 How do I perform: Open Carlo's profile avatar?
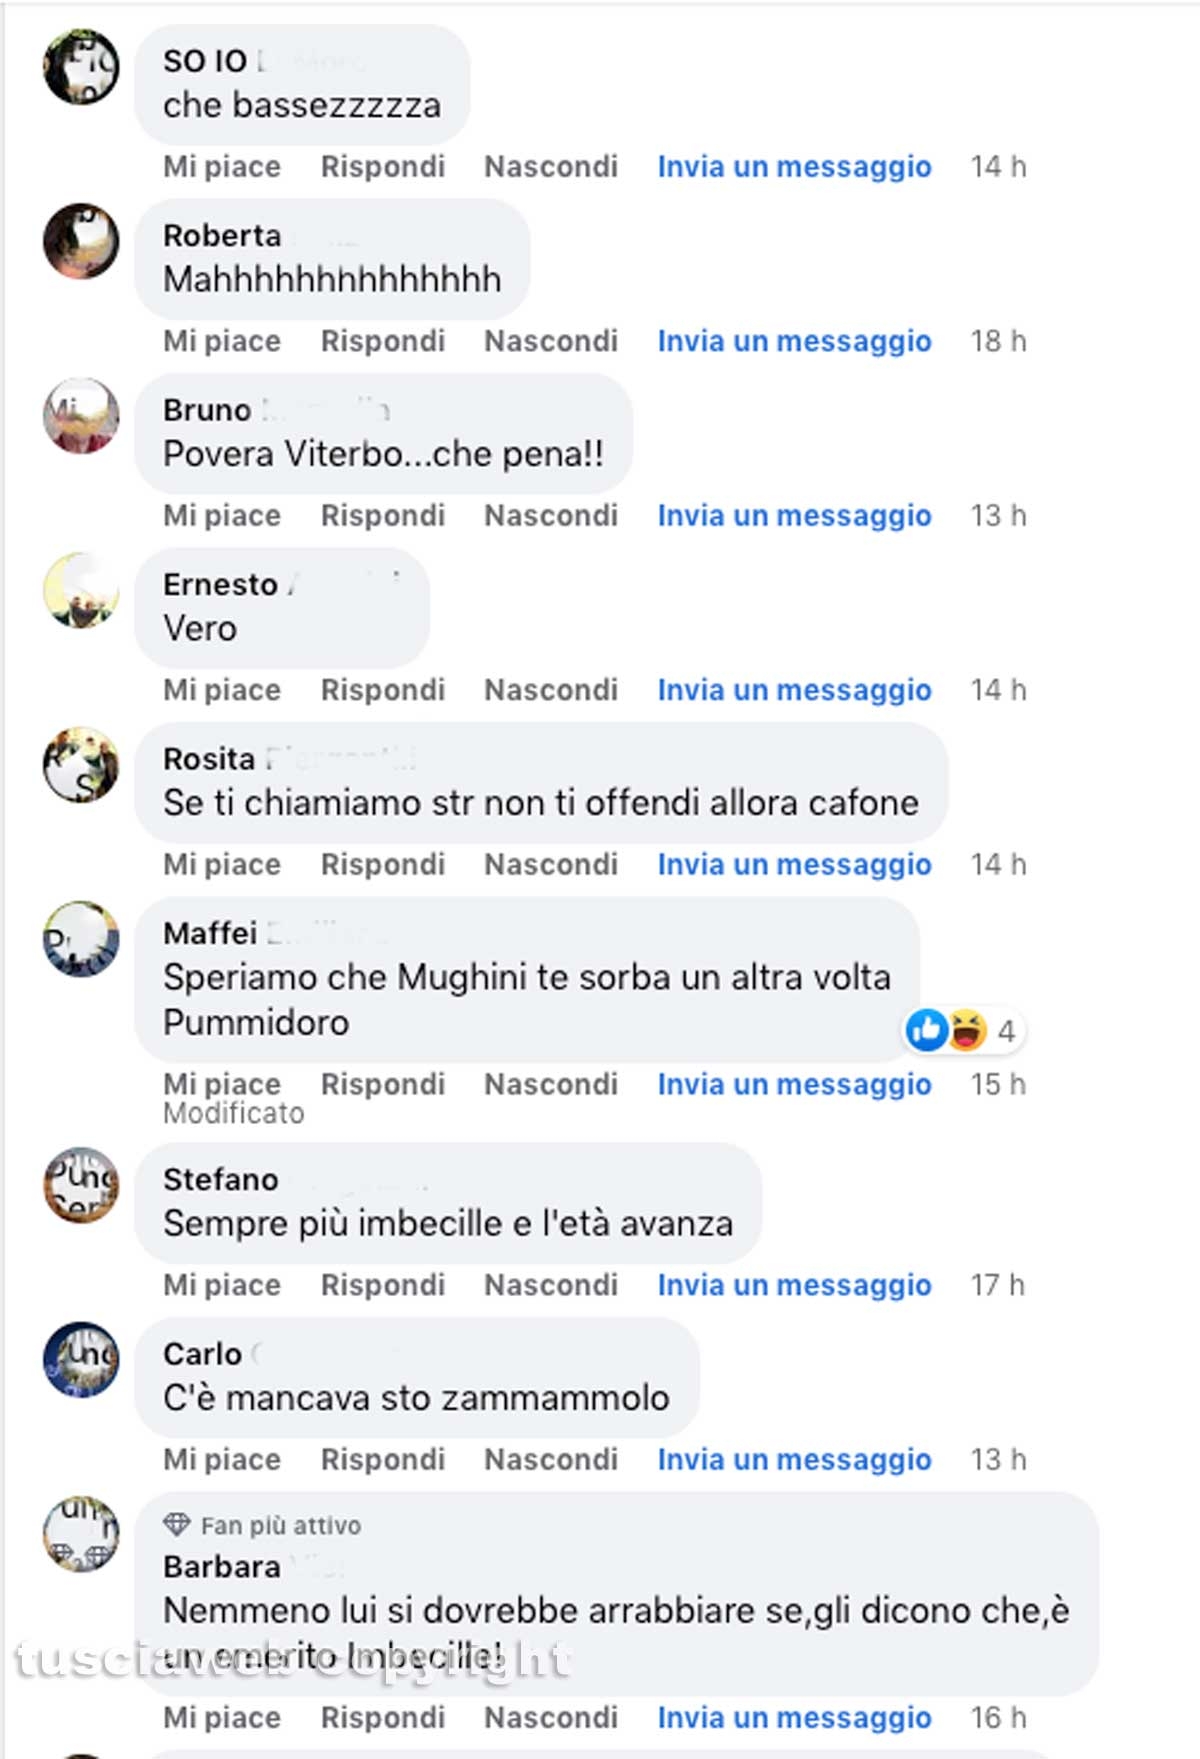pyautogui.click(x=81, y=1359)
